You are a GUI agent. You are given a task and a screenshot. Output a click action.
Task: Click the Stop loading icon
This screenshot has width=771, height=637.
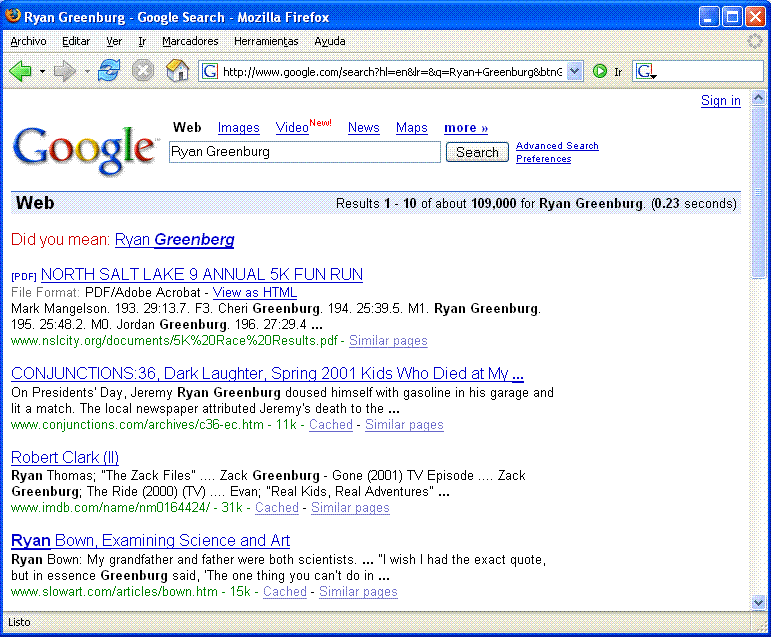143,71
